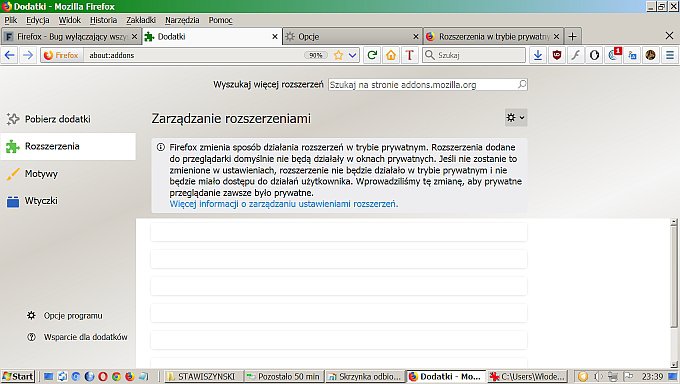
Task: Focus the Szukaj search field
Action: tap(474, 55)
